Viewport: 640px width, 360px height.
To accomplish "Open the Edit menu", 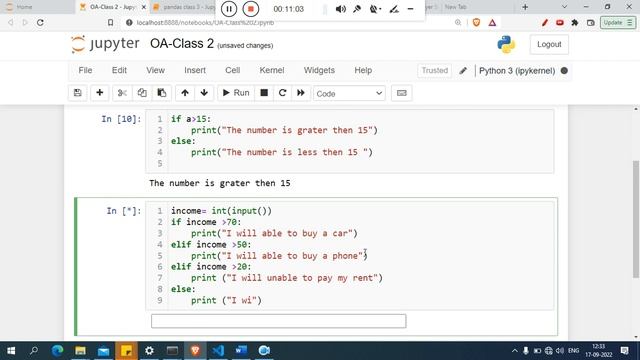I will click(119, 70).
